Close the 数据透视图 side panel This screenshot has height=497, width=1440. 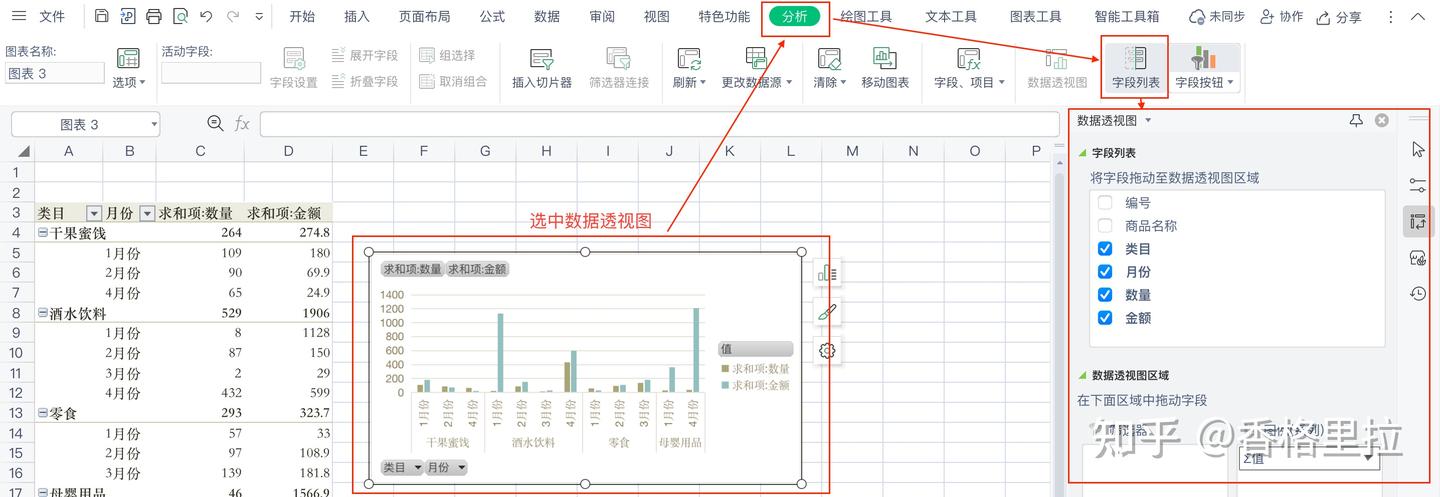[x=1382, y=120]
